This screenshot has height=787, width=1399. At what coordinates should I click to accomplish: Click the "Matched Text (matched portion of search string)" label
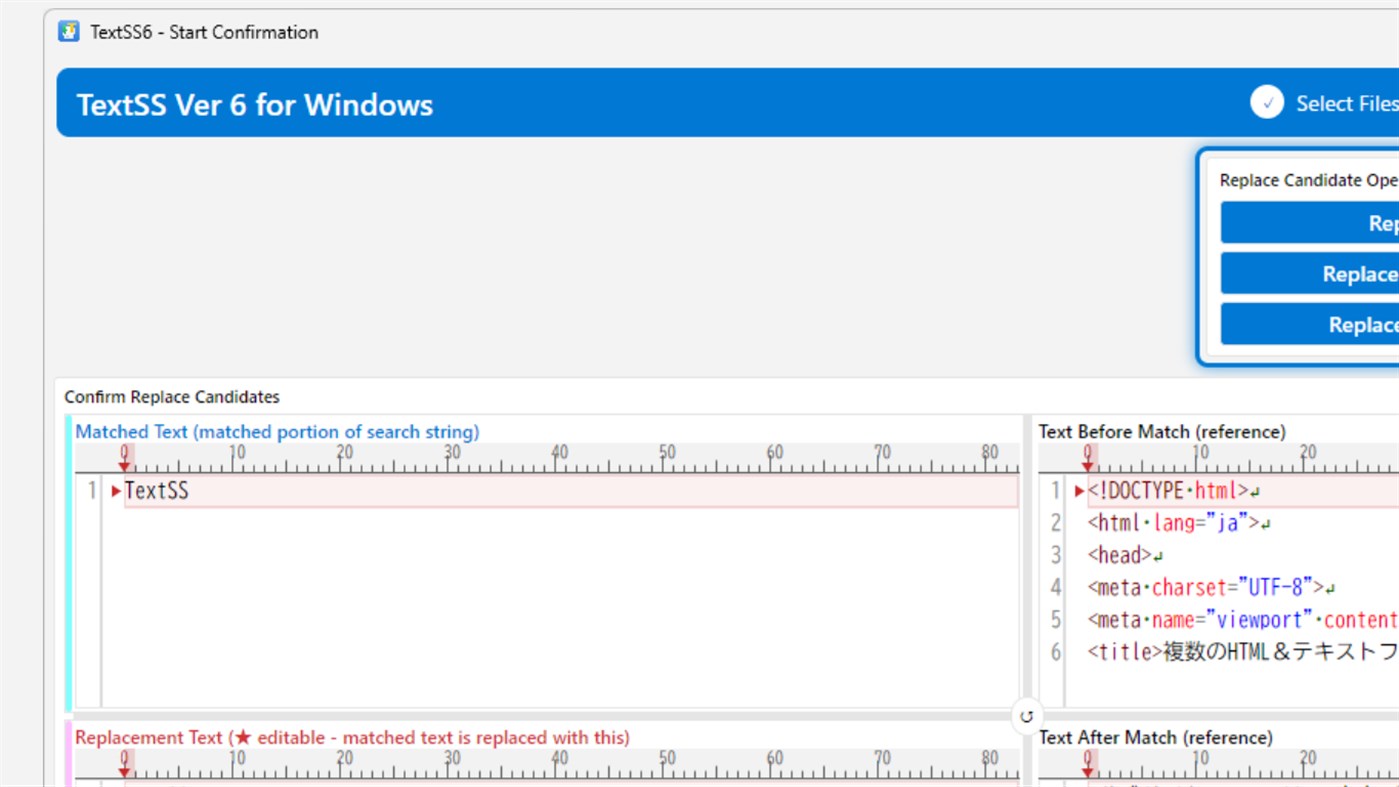click(x=277, y=432)
